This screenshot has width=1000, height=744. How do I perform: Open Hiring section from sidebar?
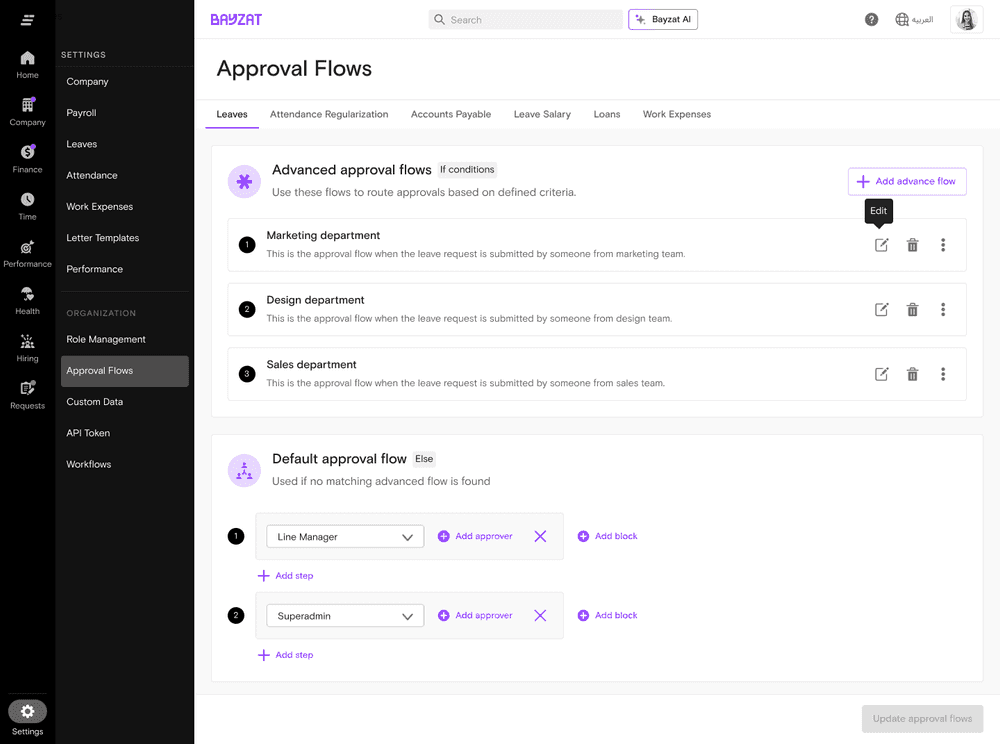[27, 347]
